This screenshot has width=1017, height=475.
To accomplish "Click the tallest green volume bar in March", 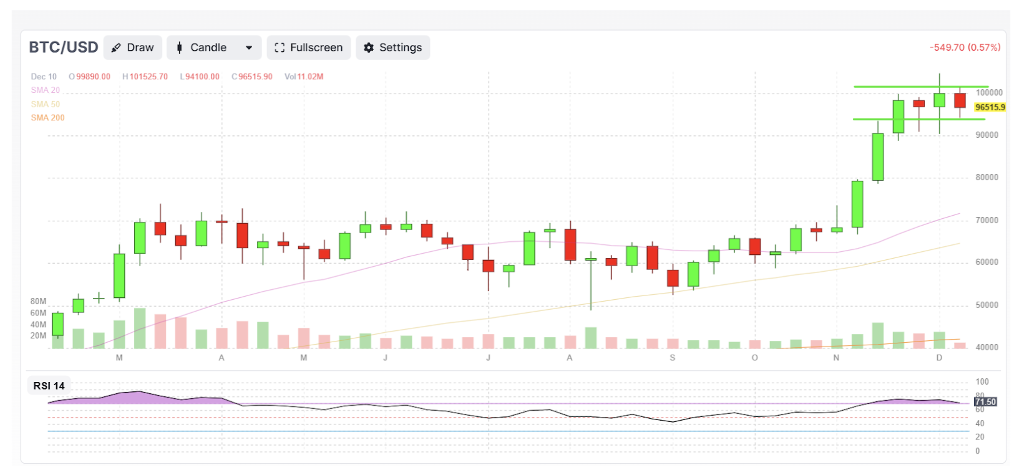I will (x=139, y=328).
